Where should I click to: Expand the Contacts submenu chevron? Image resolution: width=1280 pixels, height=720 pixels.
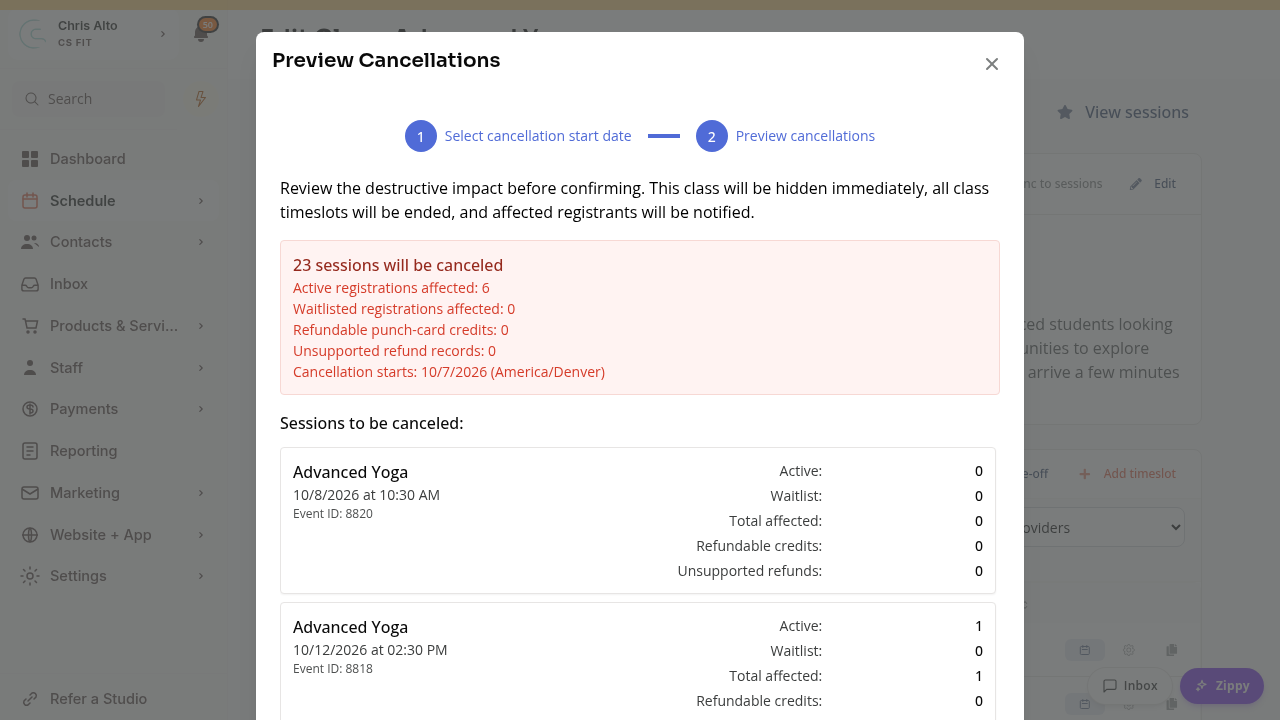point(201,242)
